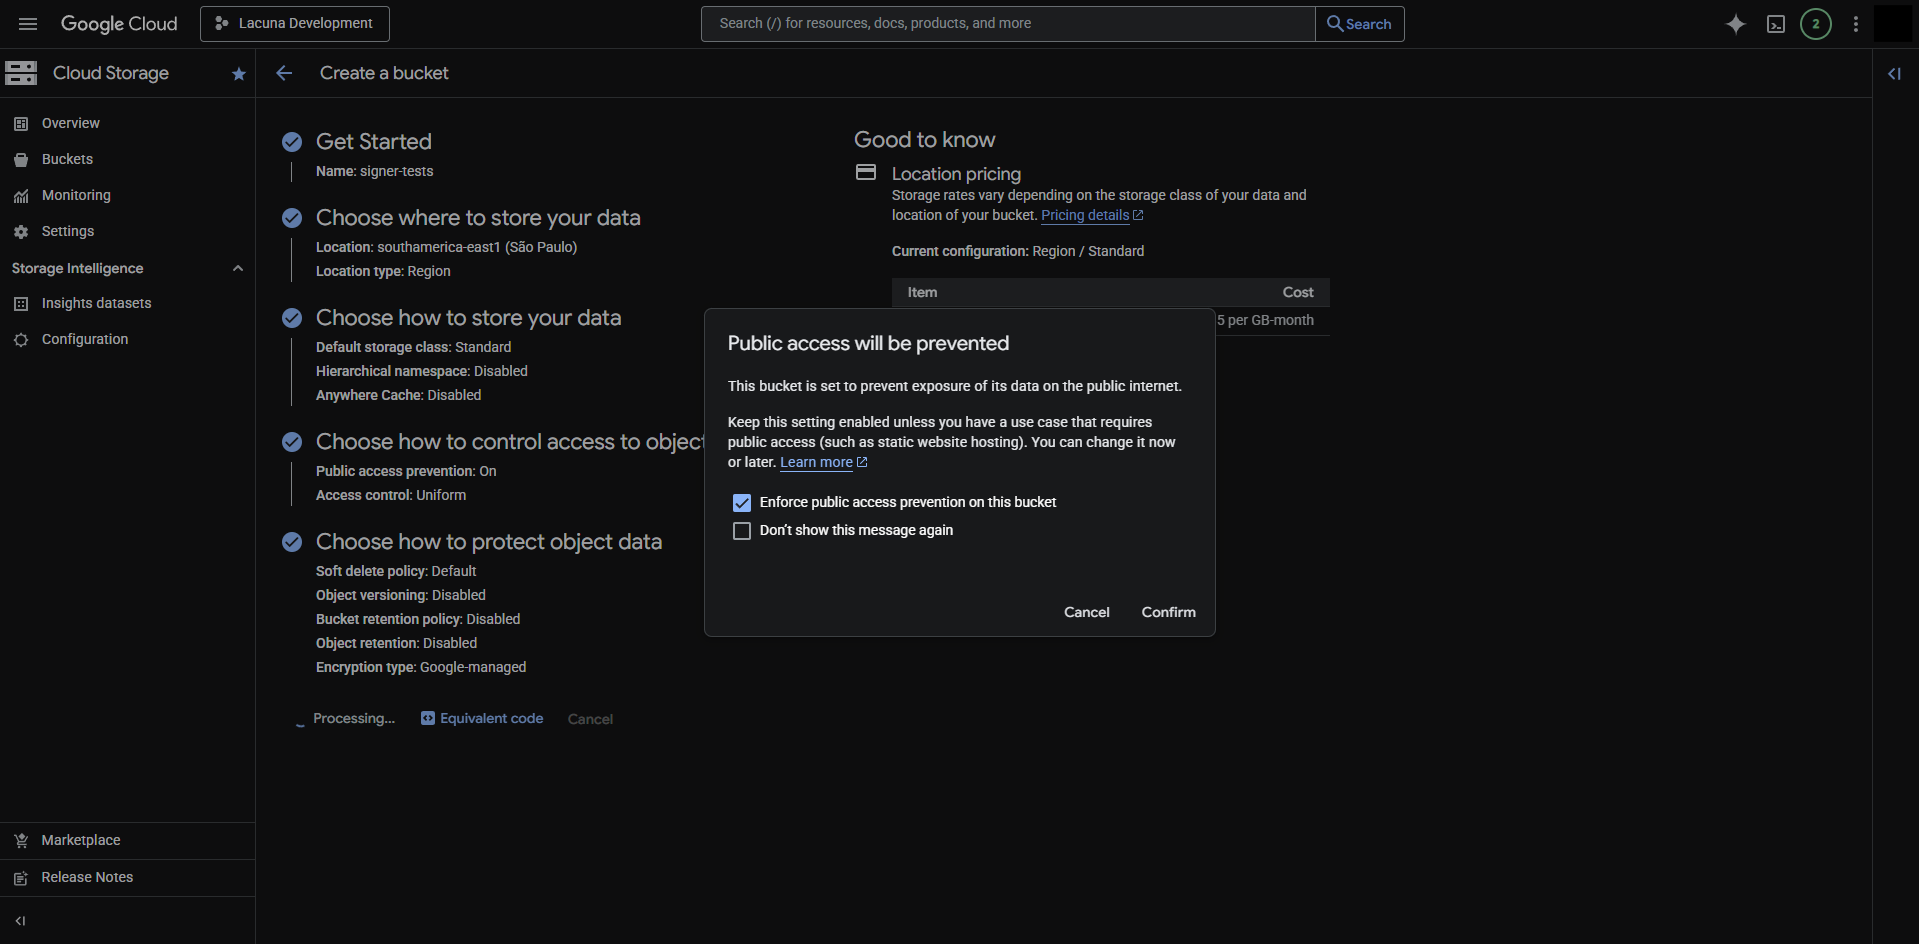Click the Gemini AI sparkle icon
Viewport: 1919px width, 944px height.
pyautogui.click(x=1735, y=24)
